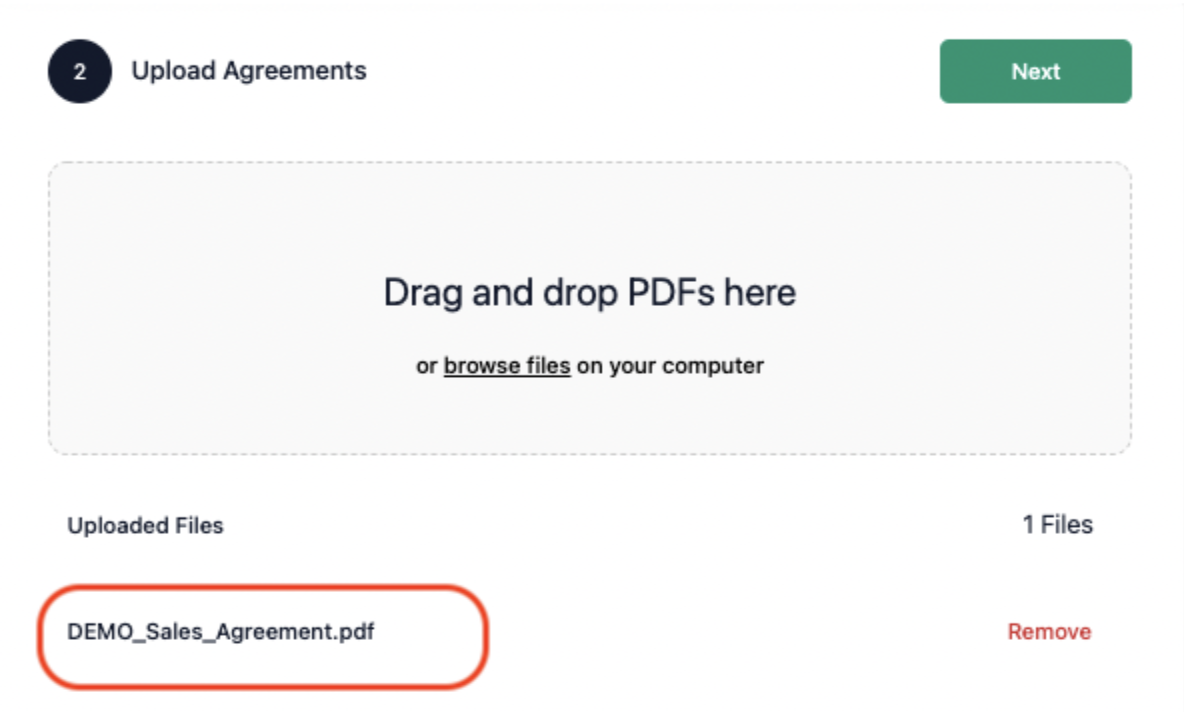Click the Uploaded Files label

[145, 525]
